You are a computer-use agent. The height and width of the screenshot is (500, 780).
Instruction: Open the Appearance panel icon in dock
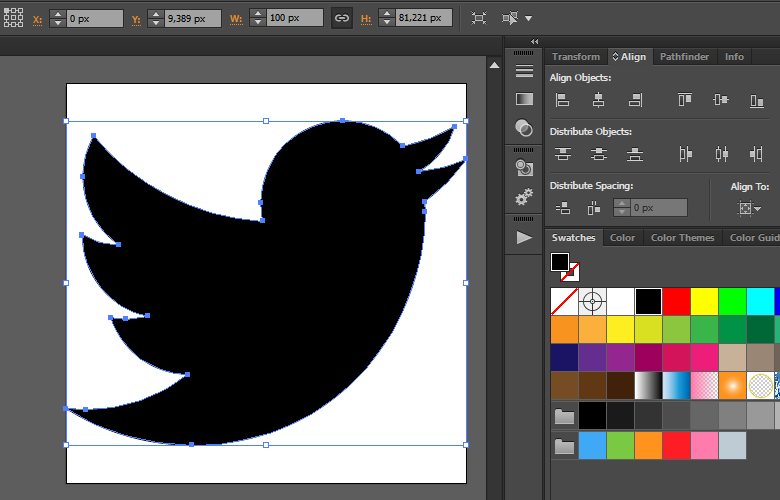click(x=524, y=168)
